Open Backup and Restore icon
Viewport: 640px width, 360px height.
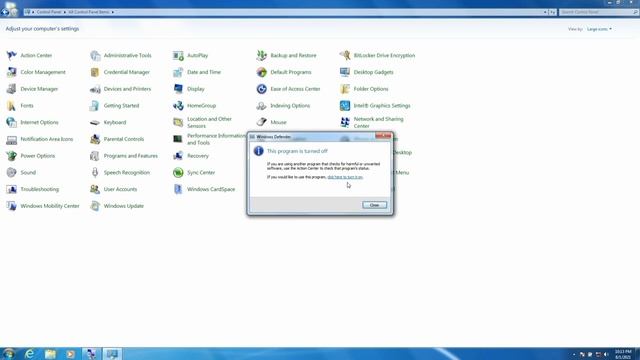tap(261, 55)
